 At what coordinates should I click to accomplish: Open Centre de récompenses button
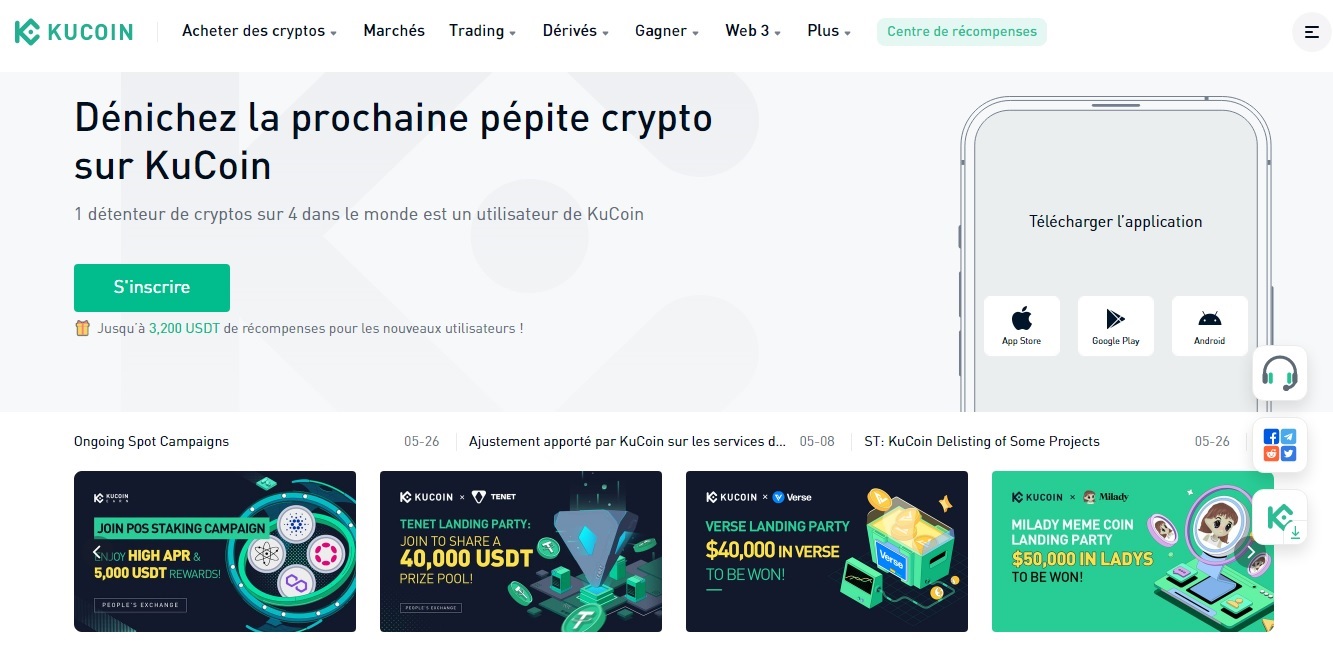coord(962,32)
